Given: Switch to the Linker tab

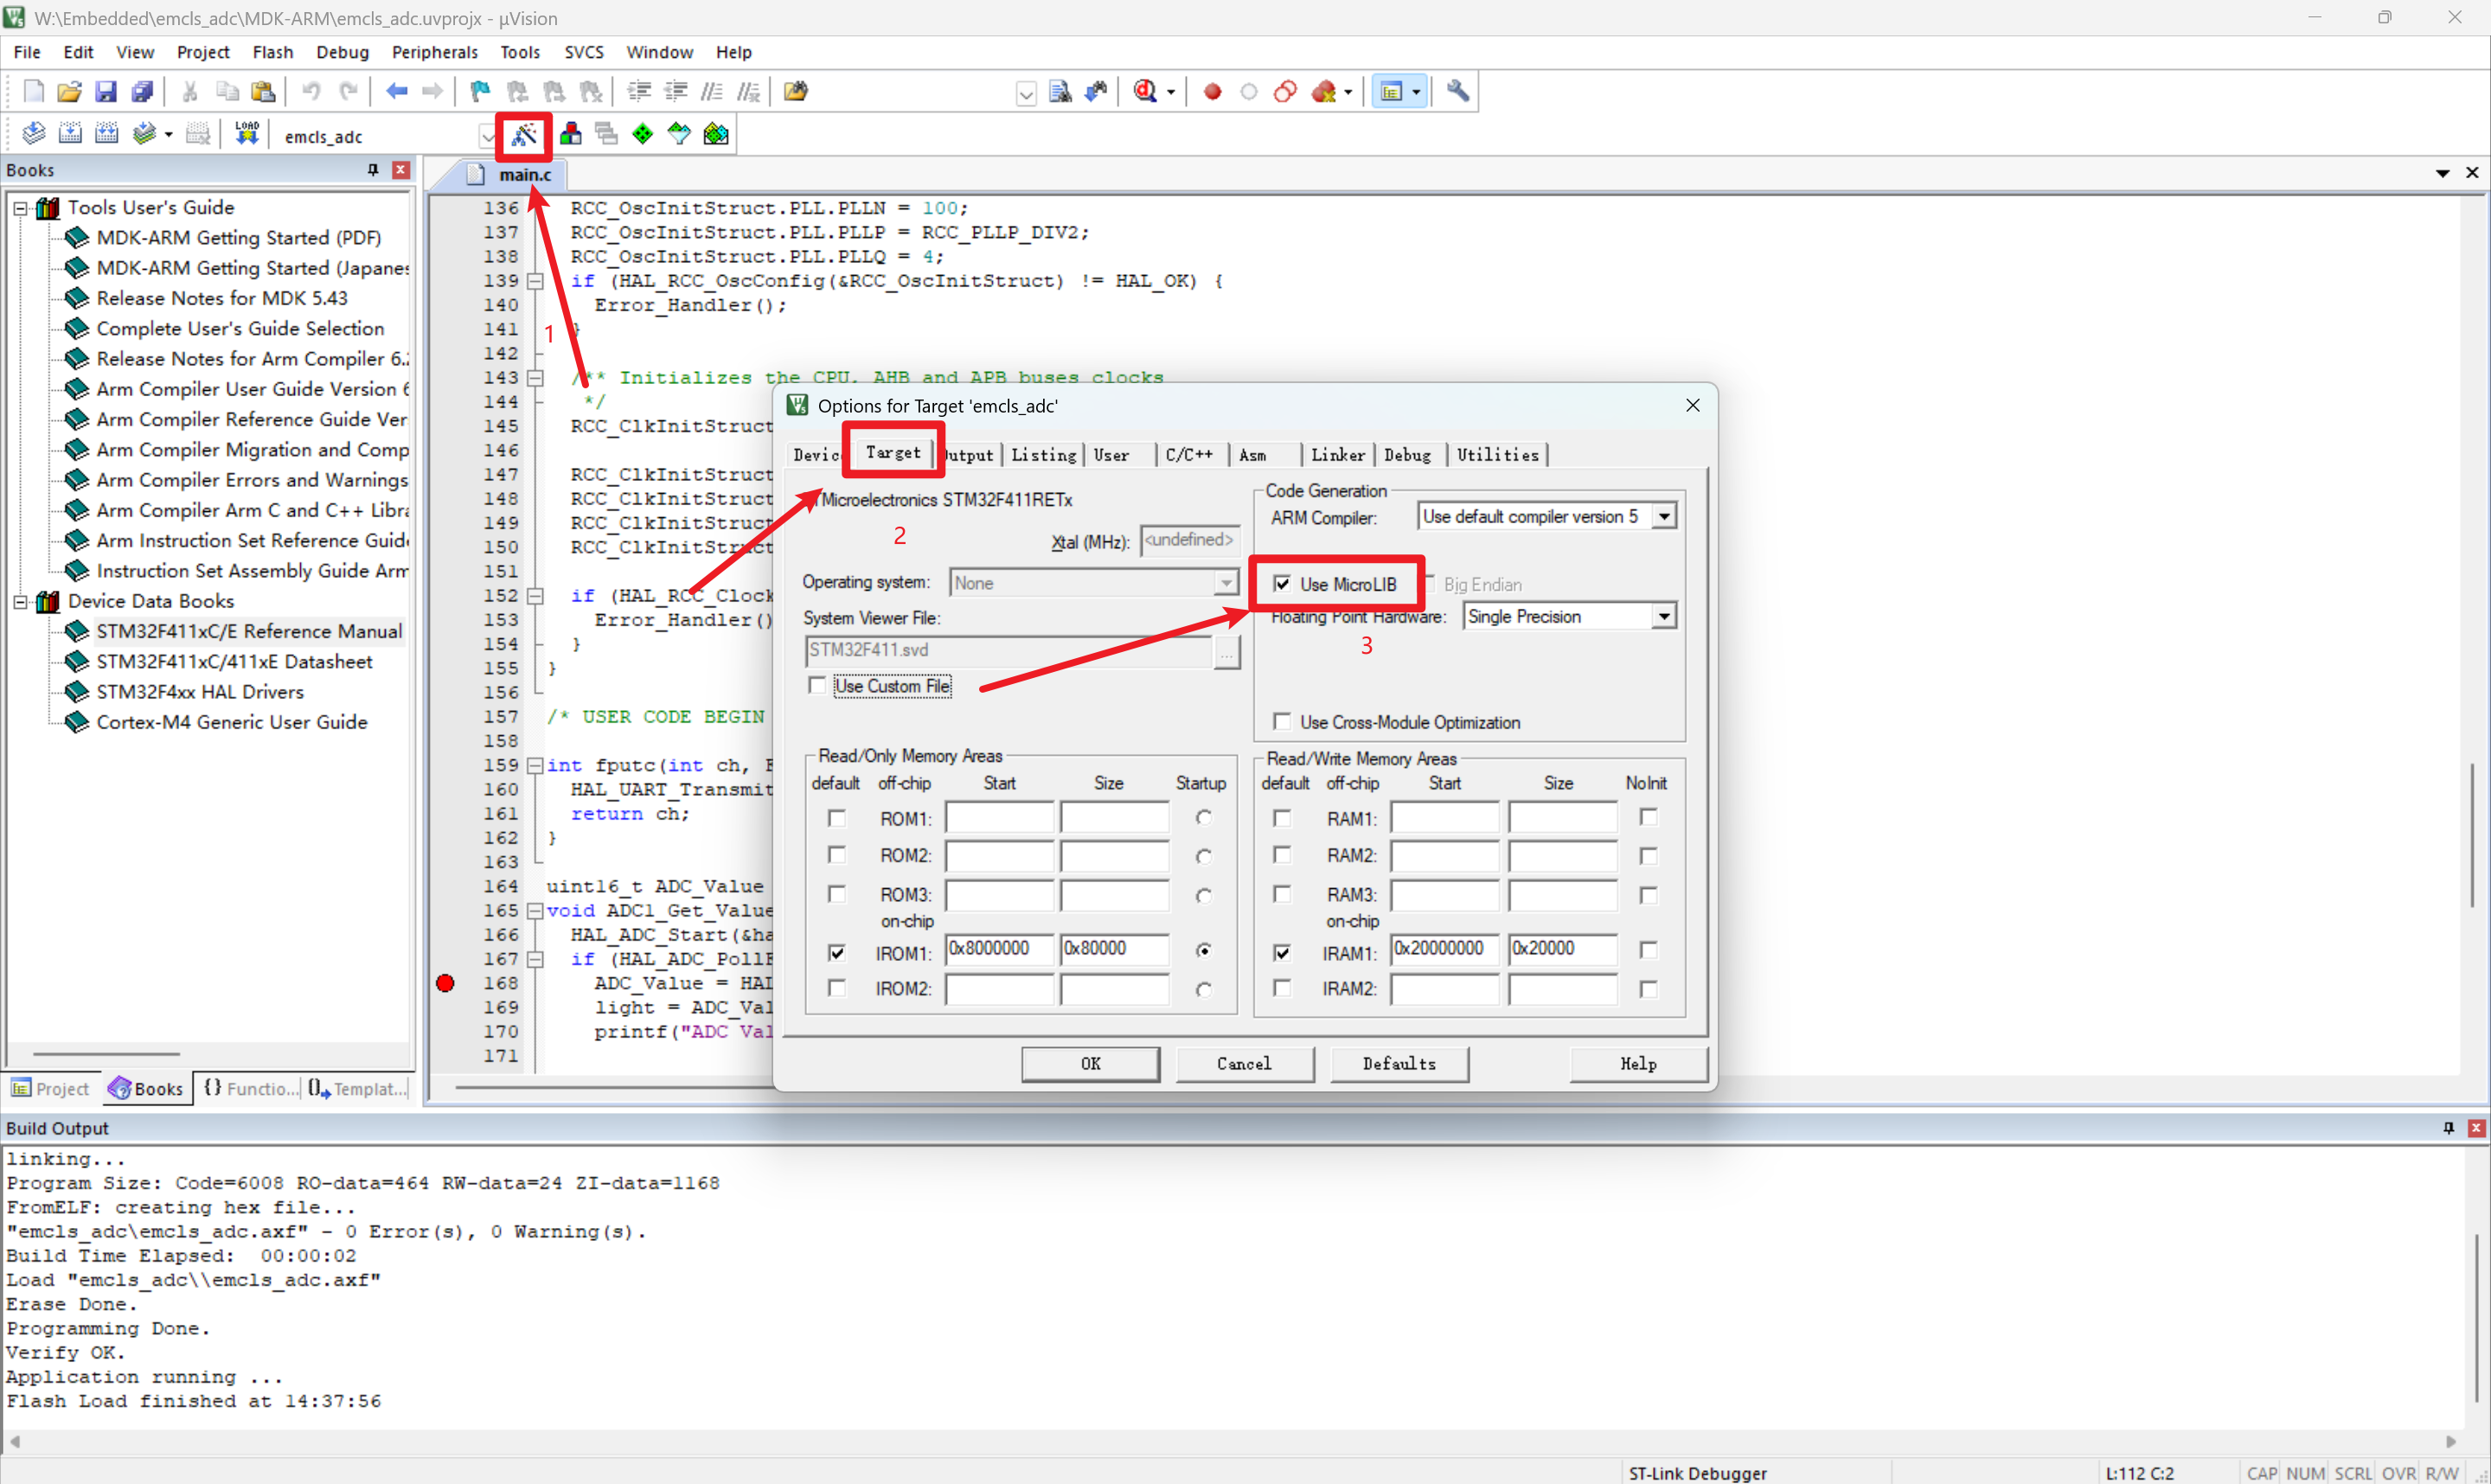Looking at the screenshot, I should [1338, 455].
